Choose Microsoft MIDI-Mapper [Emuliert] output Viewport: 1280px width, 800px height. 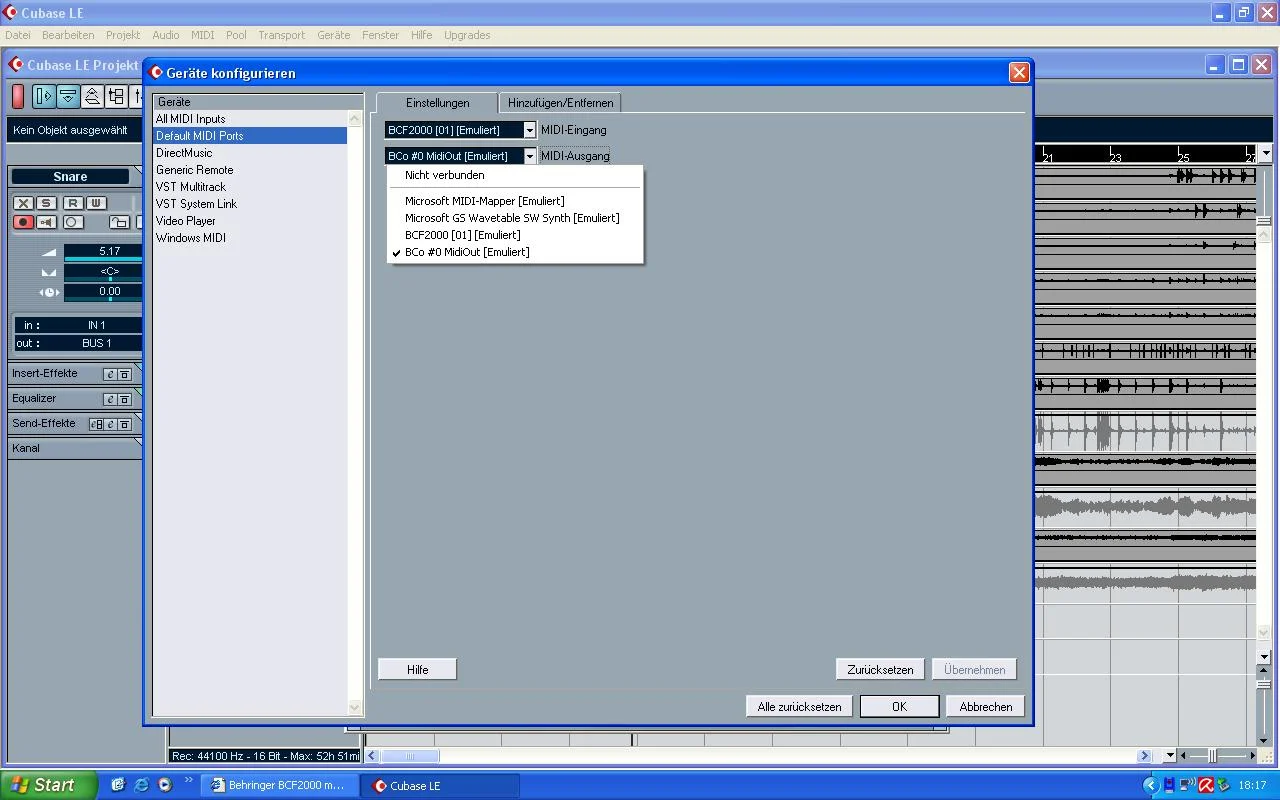(515, 201)
